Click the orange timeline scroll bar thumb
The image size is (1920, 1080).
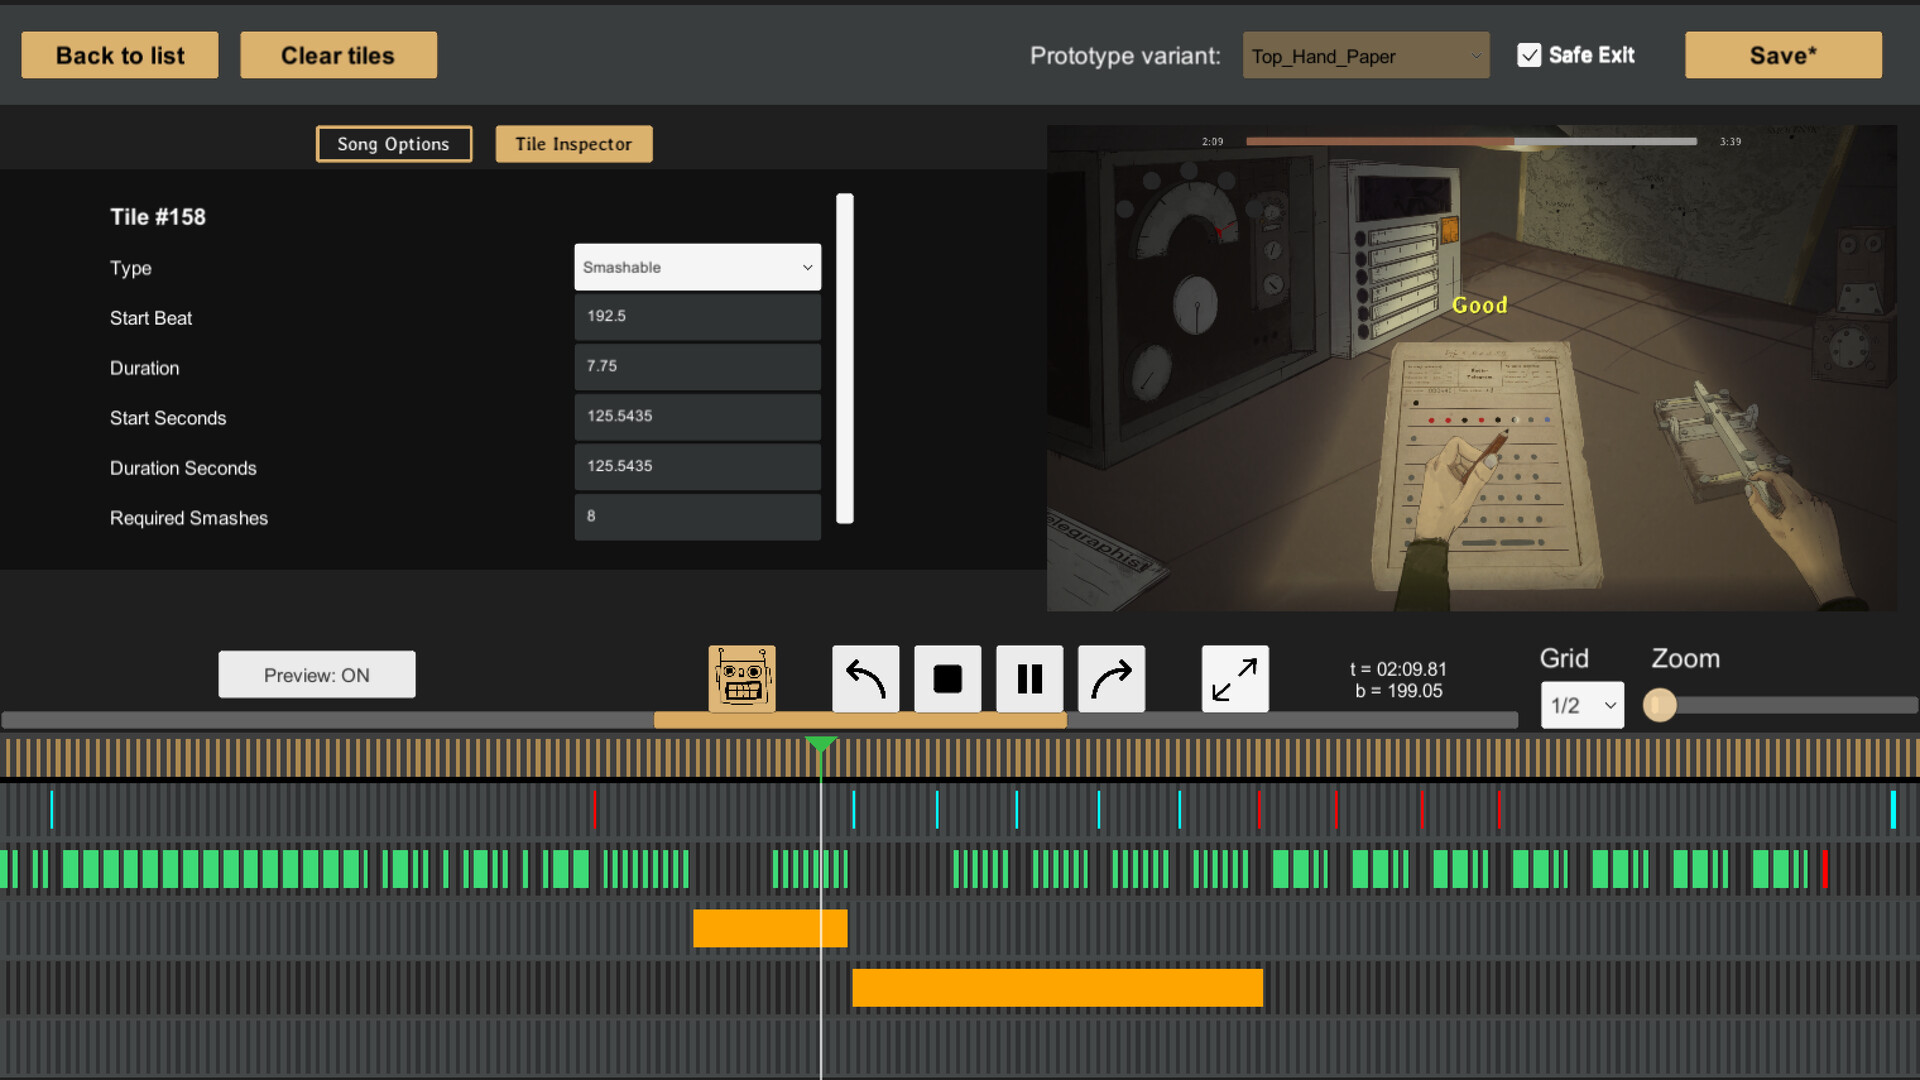pyautogui.click(x=860, y=720)
